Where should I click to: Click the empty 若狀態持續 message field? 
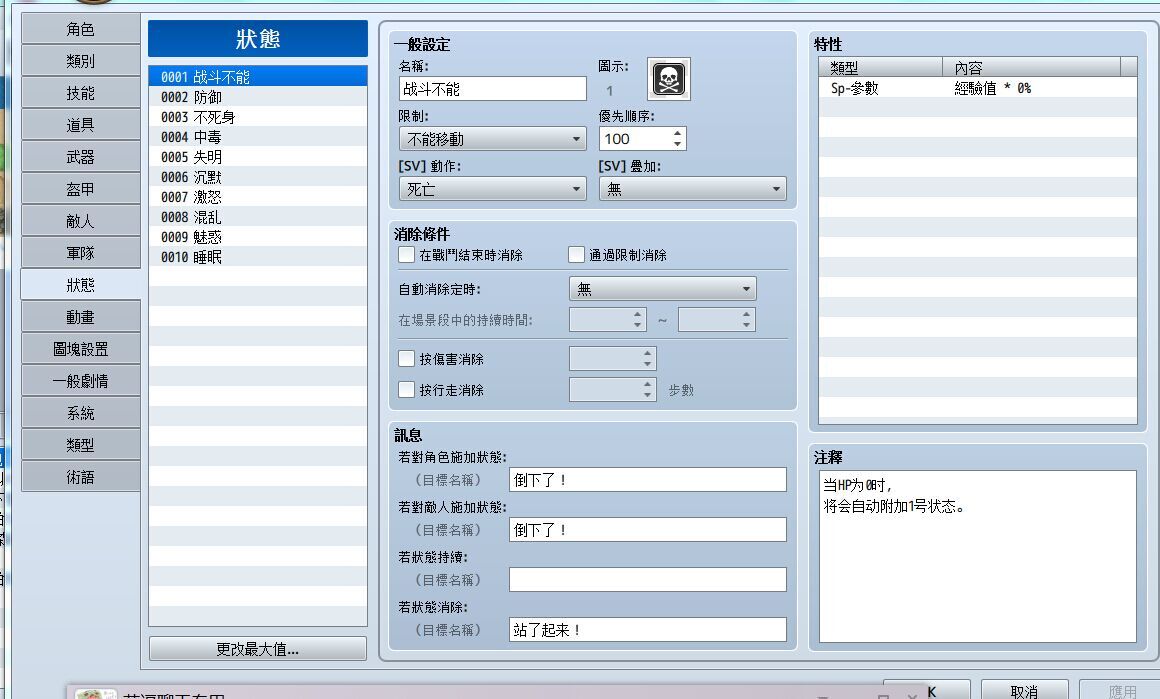coord(647,580)
